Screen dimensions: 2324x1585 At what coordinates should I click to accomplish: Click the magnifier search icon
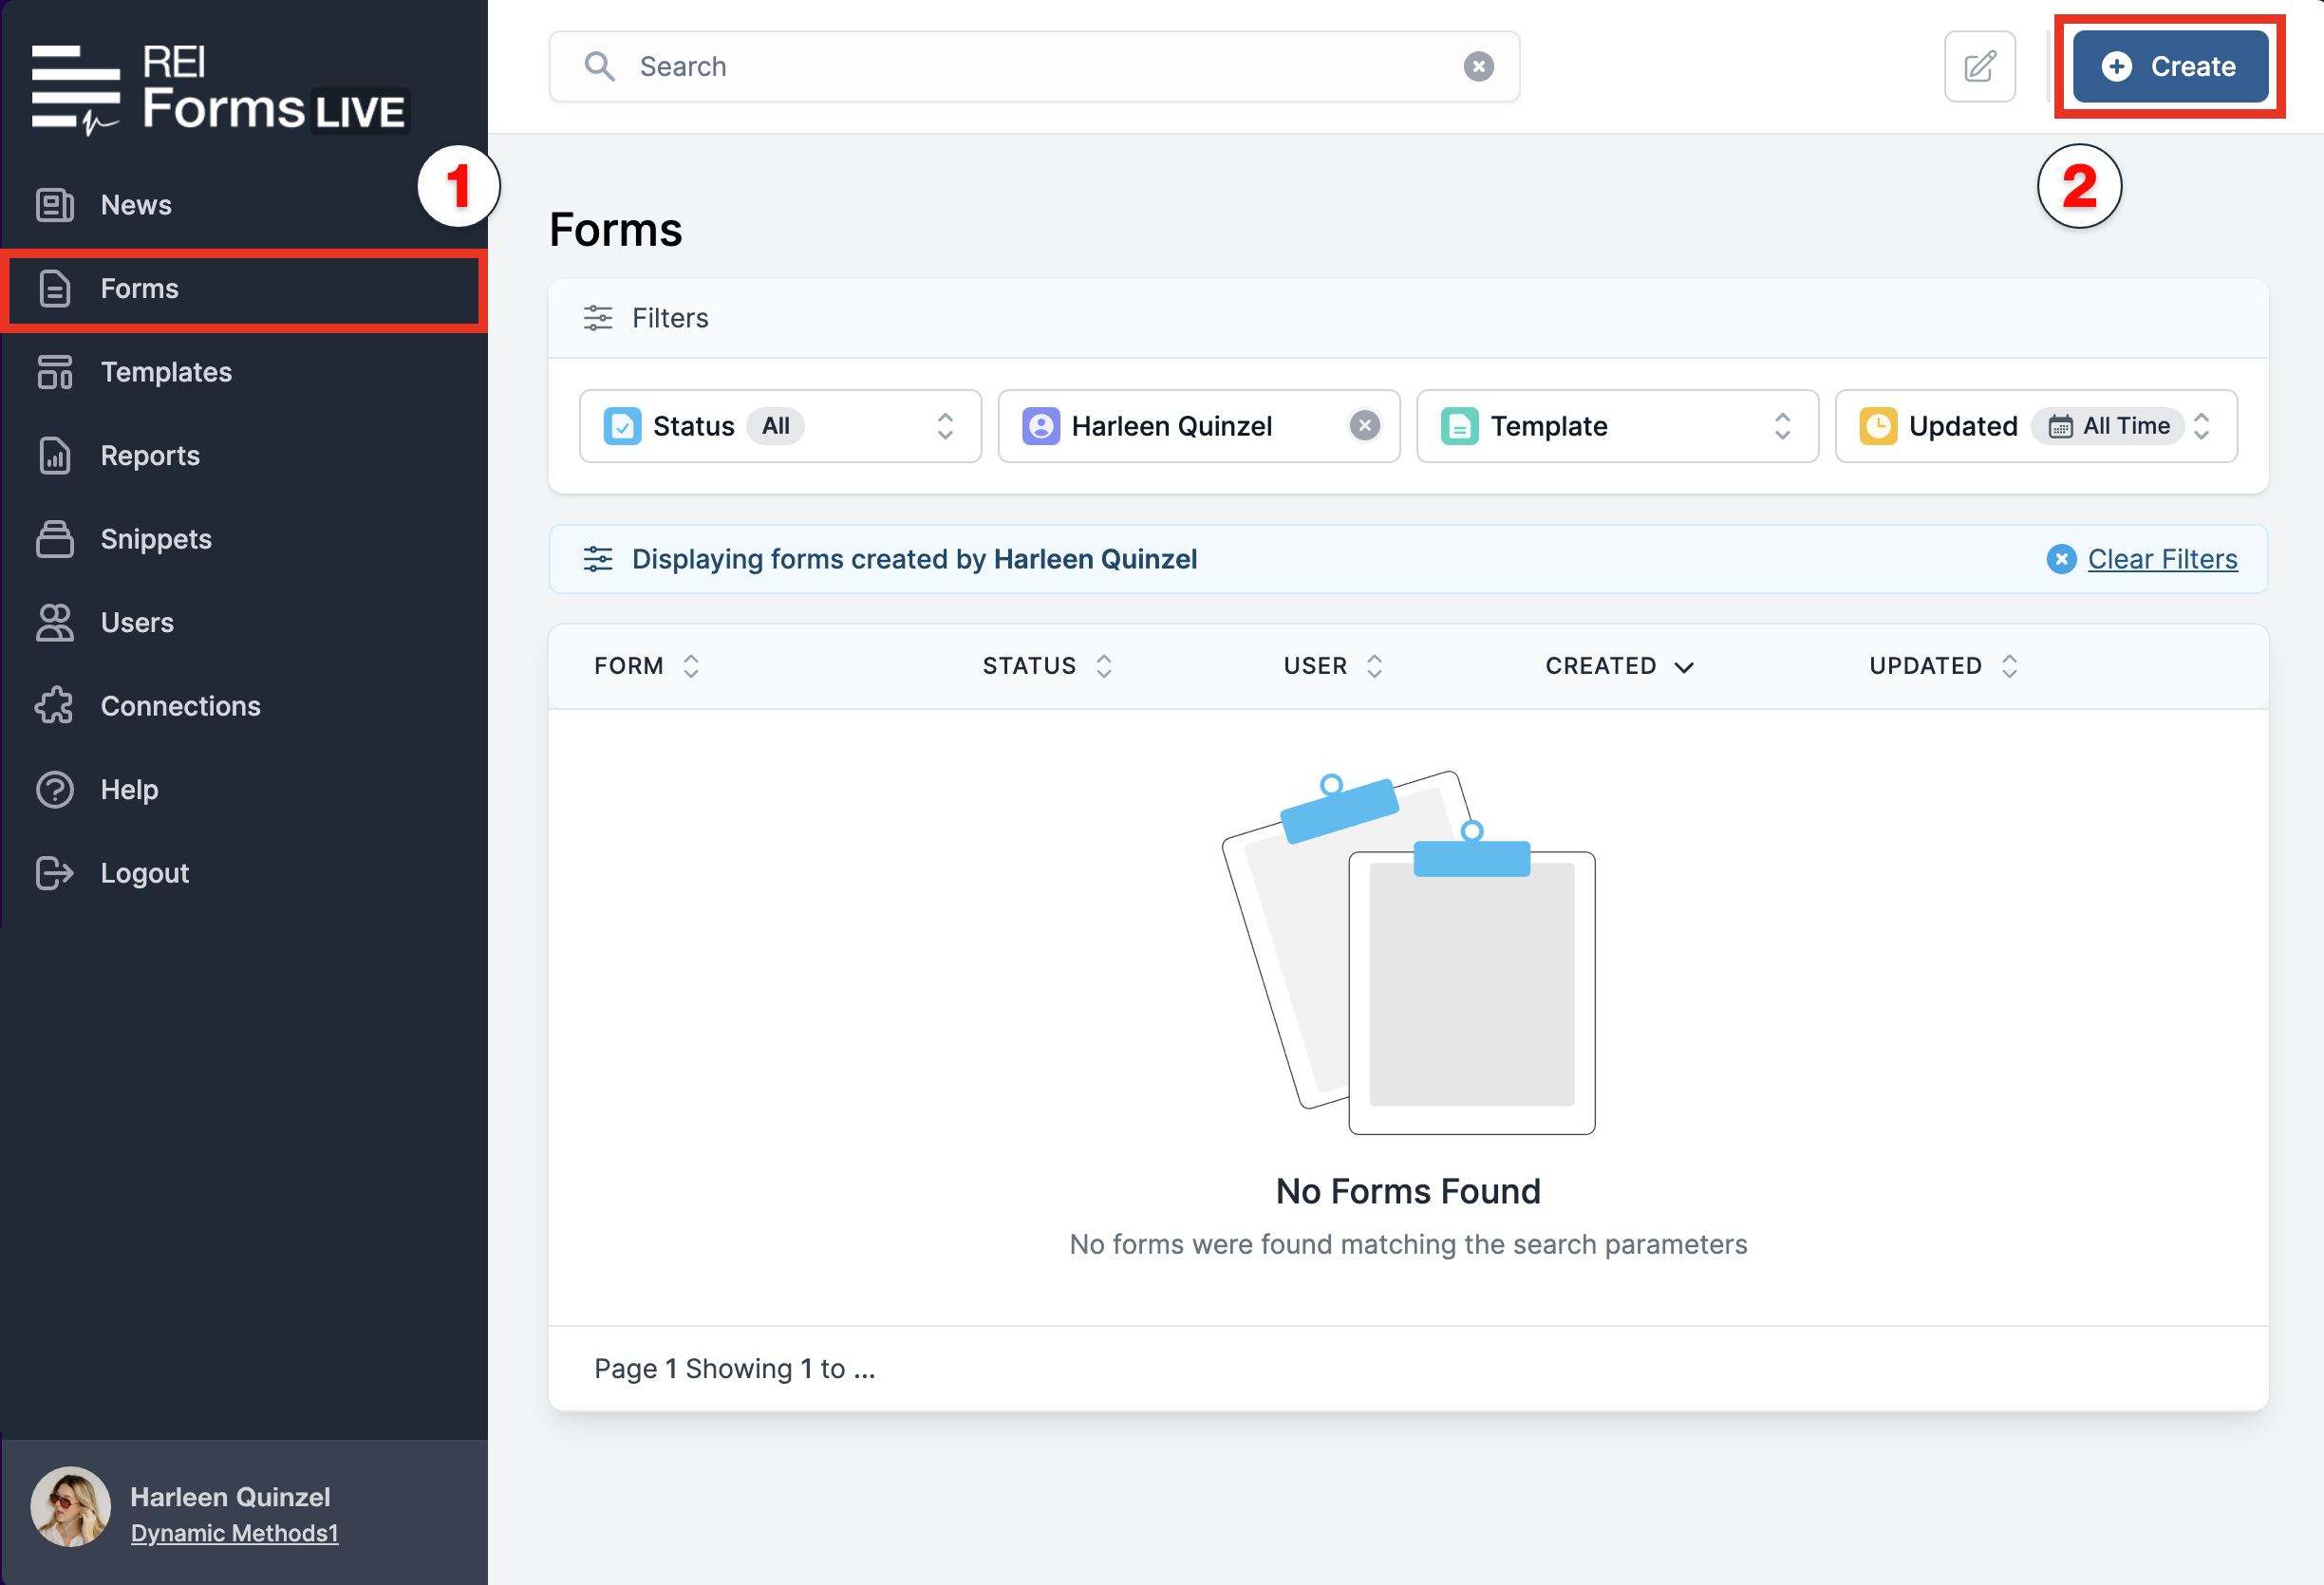click(x=599, y=66)
